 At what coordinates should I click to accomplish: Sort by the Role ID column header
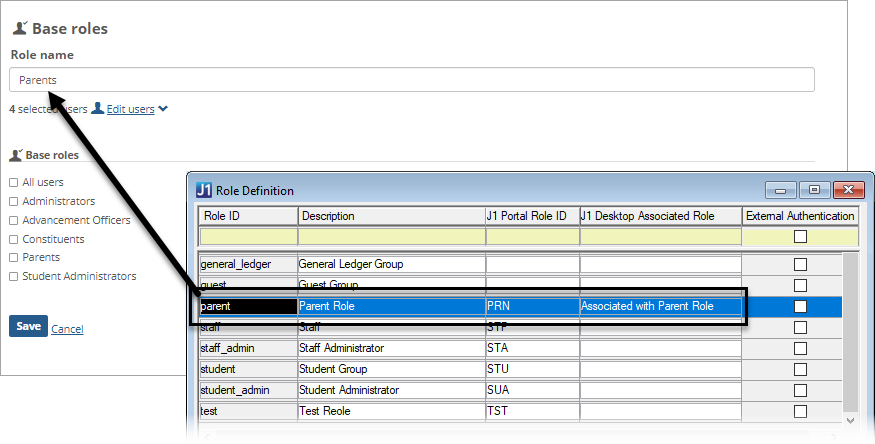click(x=247, y=216)
